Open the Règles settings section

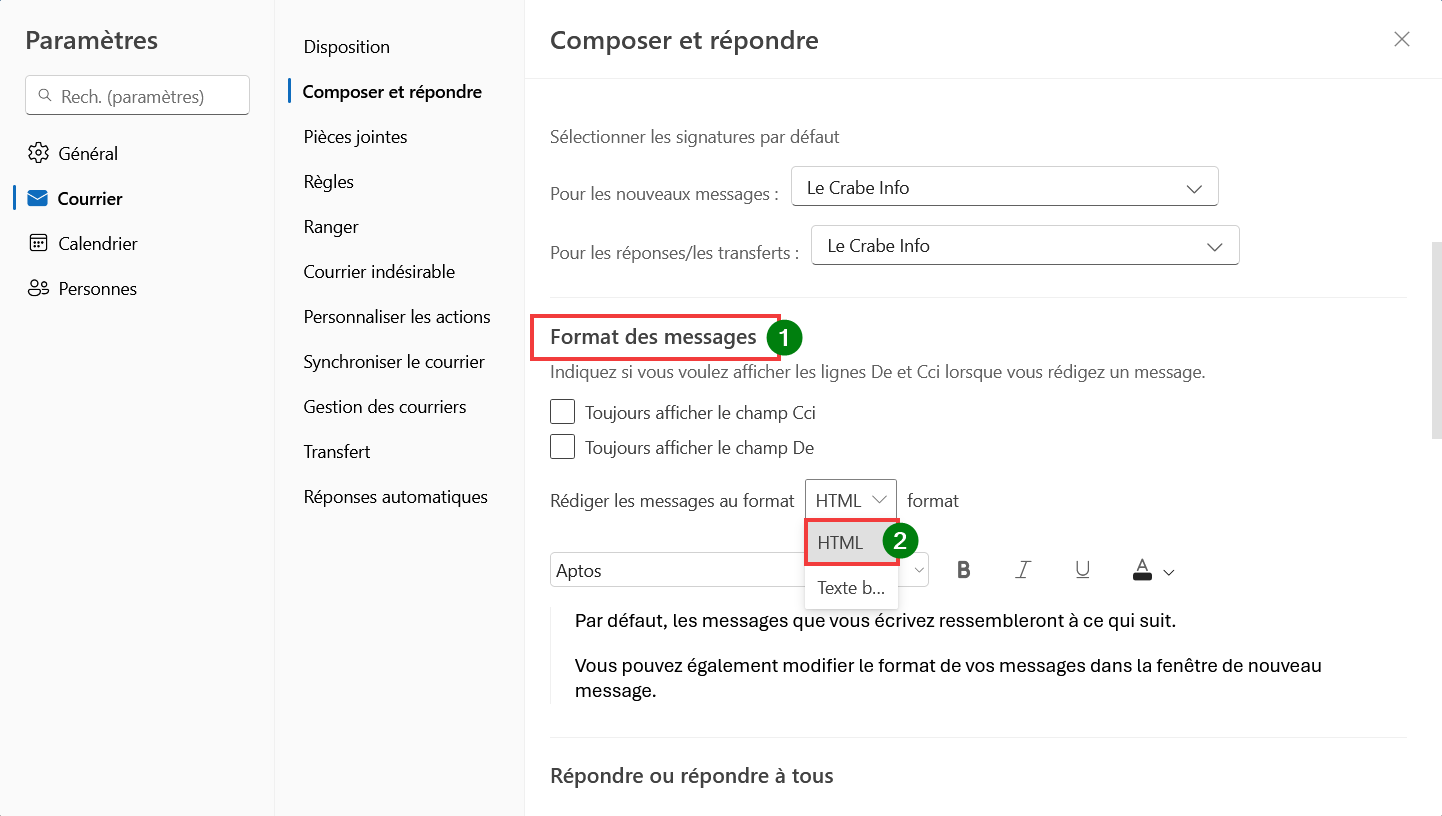pyautogui.click(x=329, y=182)
